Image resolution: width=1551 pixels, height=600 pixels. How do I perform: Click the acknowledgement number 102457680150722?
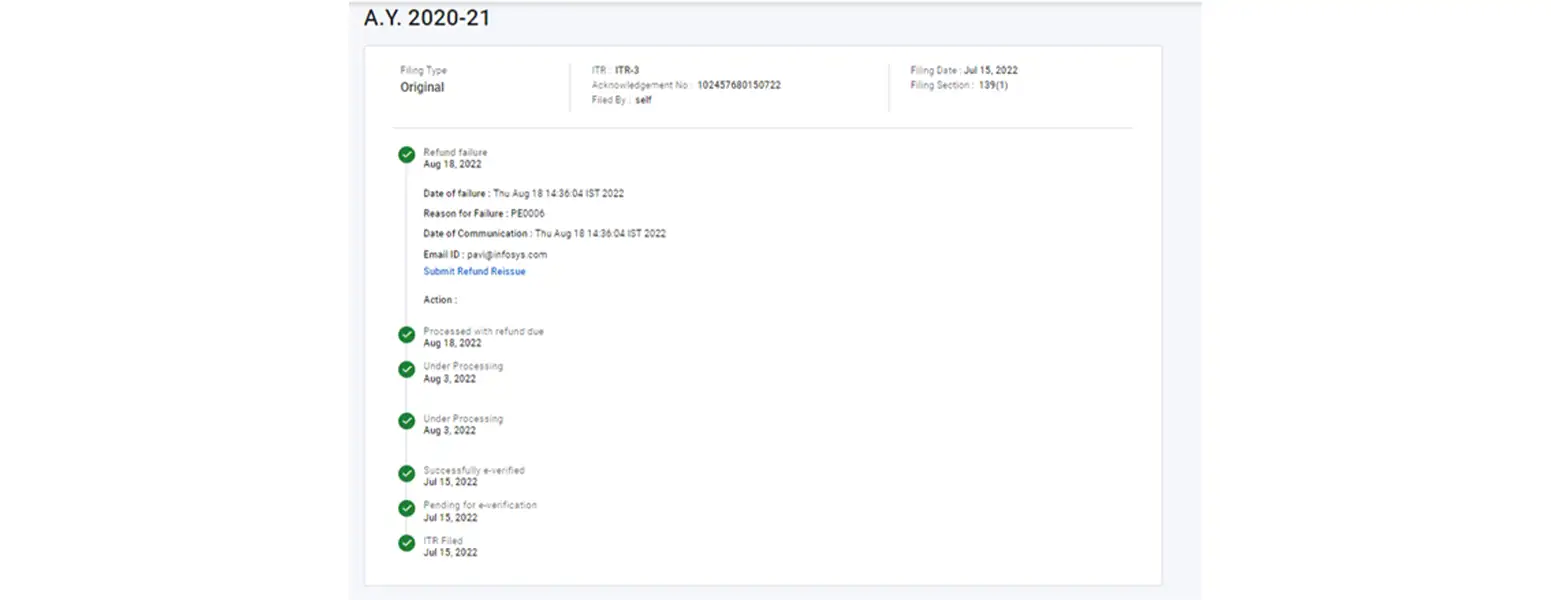coord(738,85)
